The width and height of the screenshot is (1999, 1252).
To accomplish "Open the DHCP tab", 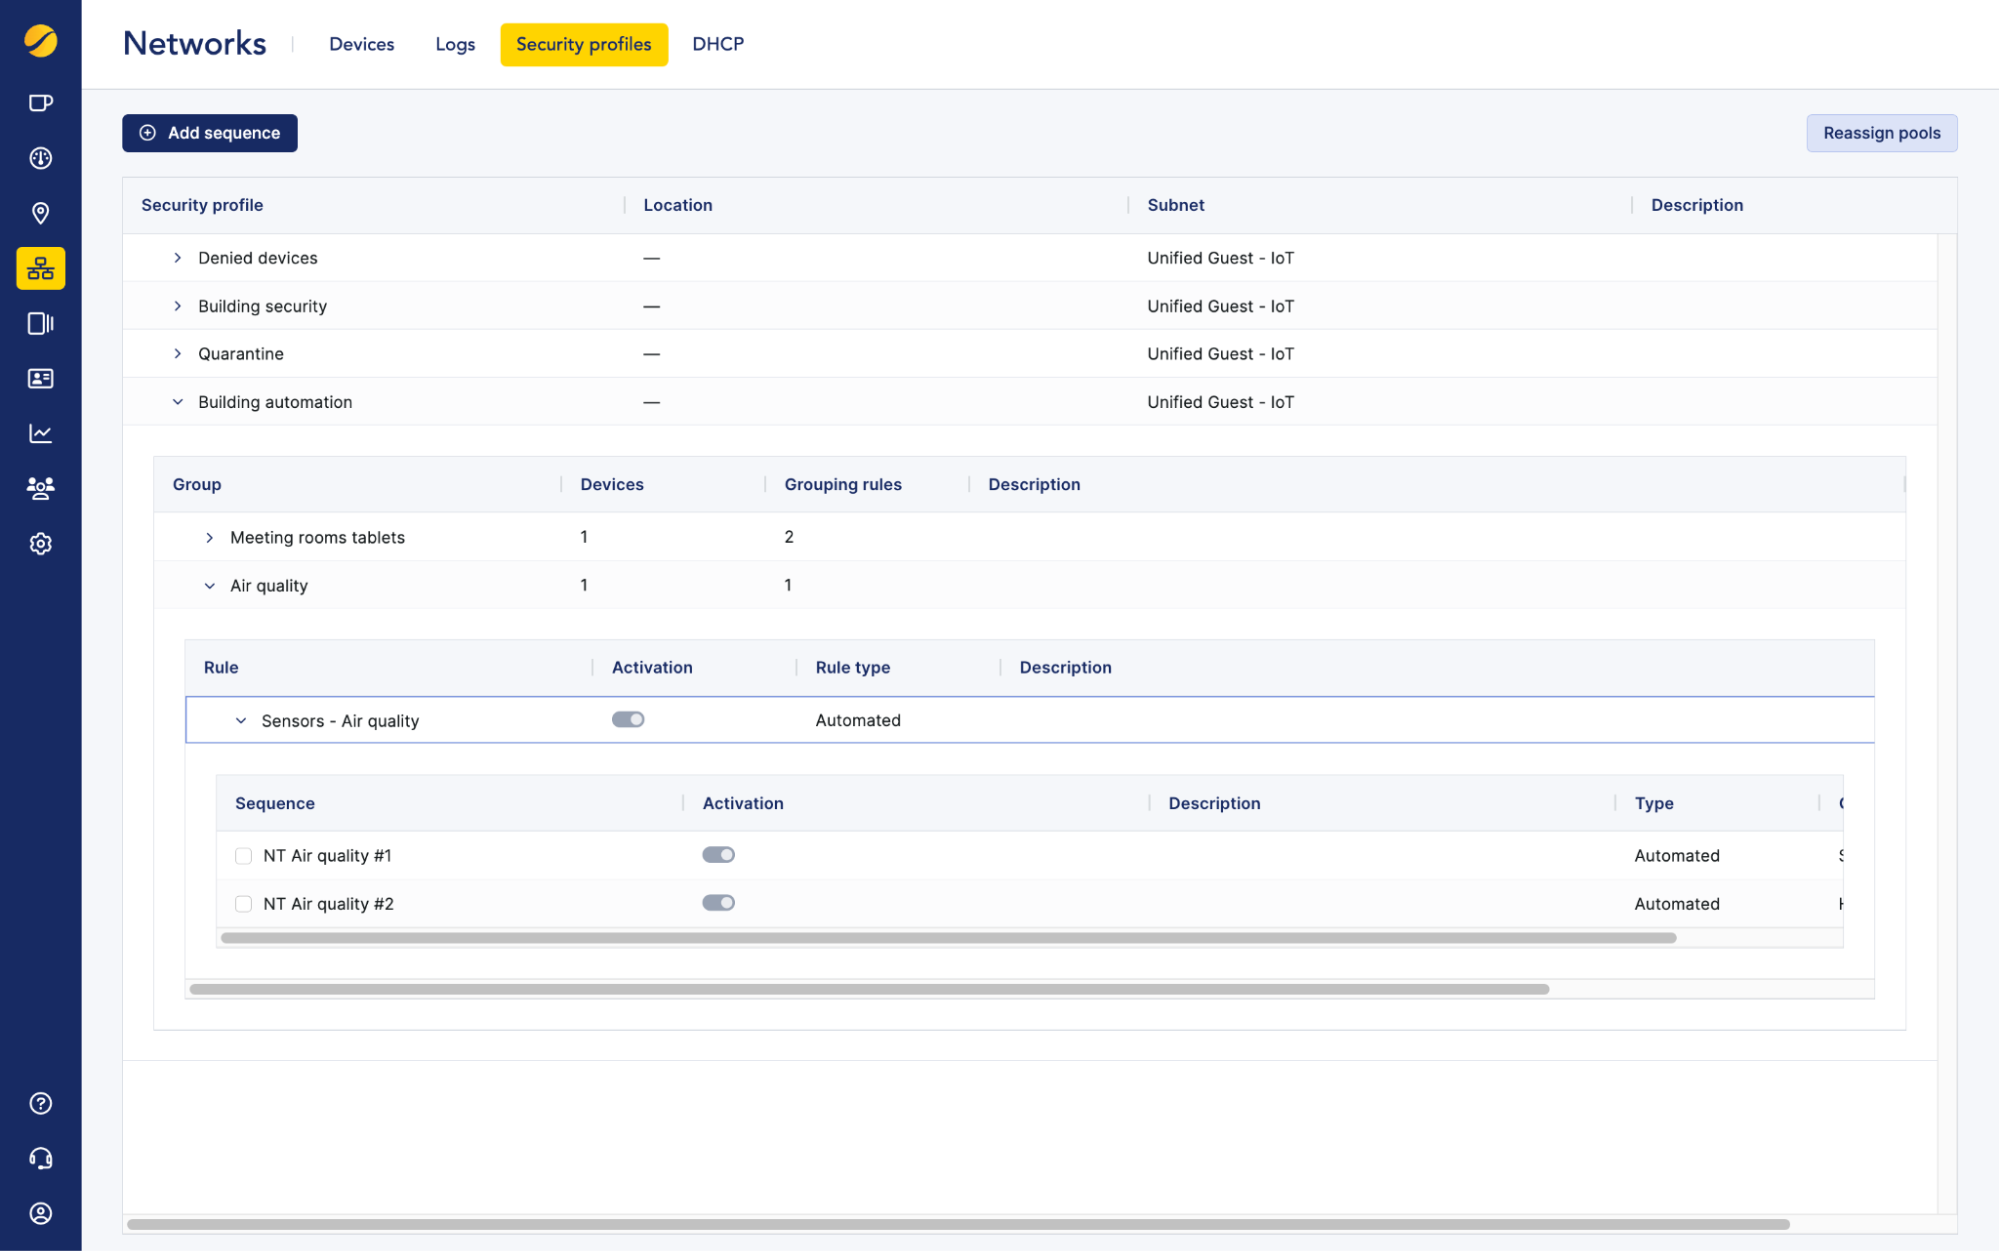I will point(717,44).
